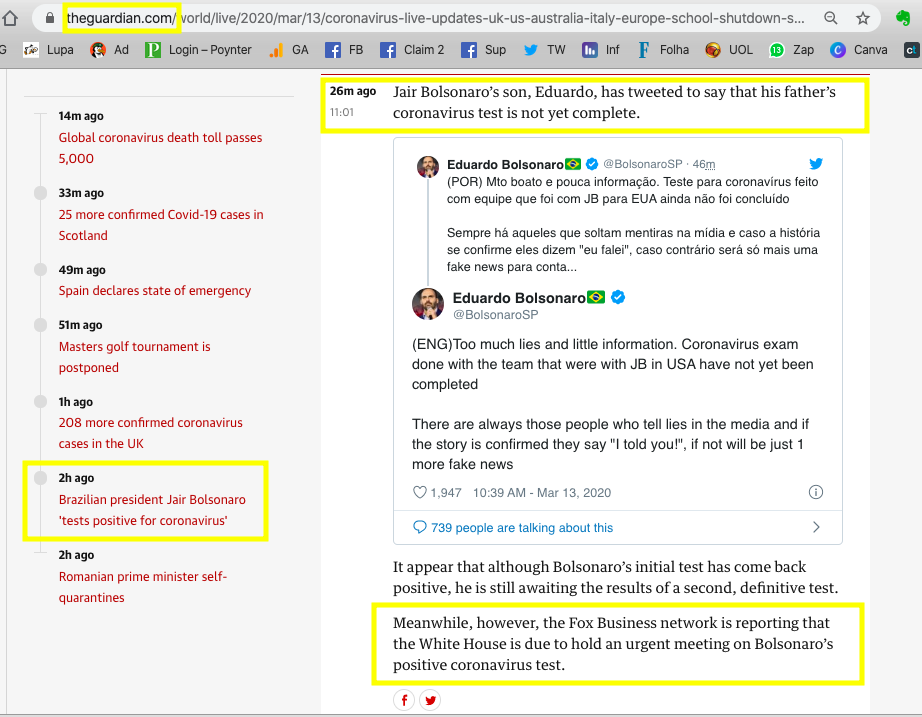Share the post on Twitter
This screenshot has height=717, width=922.
[430, 700]
